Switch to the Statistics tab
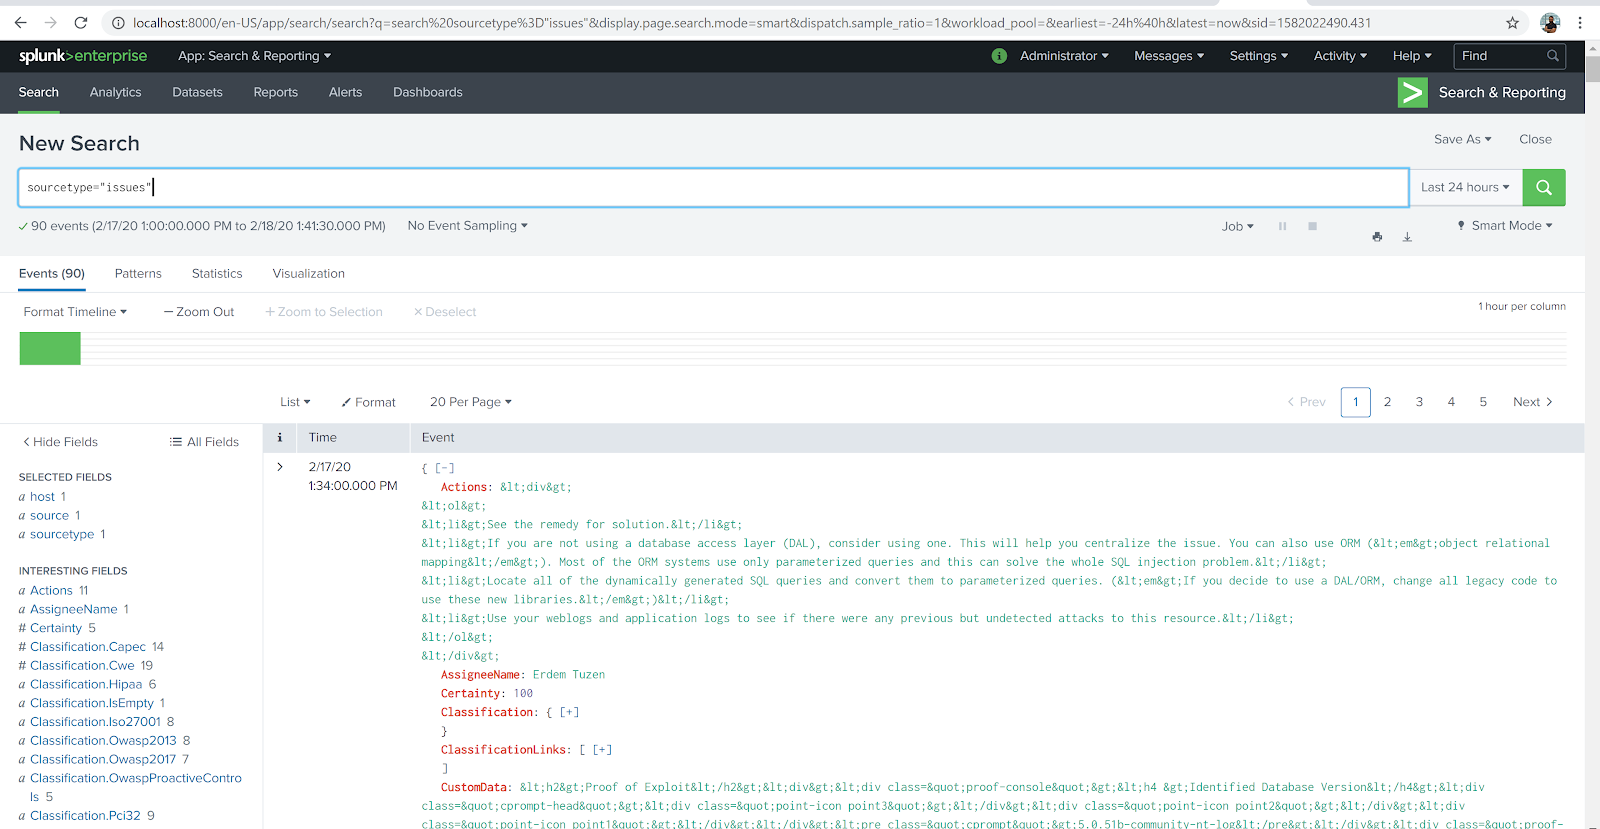The width and height of the screenshot is (1600, 829). coord(217,274)
